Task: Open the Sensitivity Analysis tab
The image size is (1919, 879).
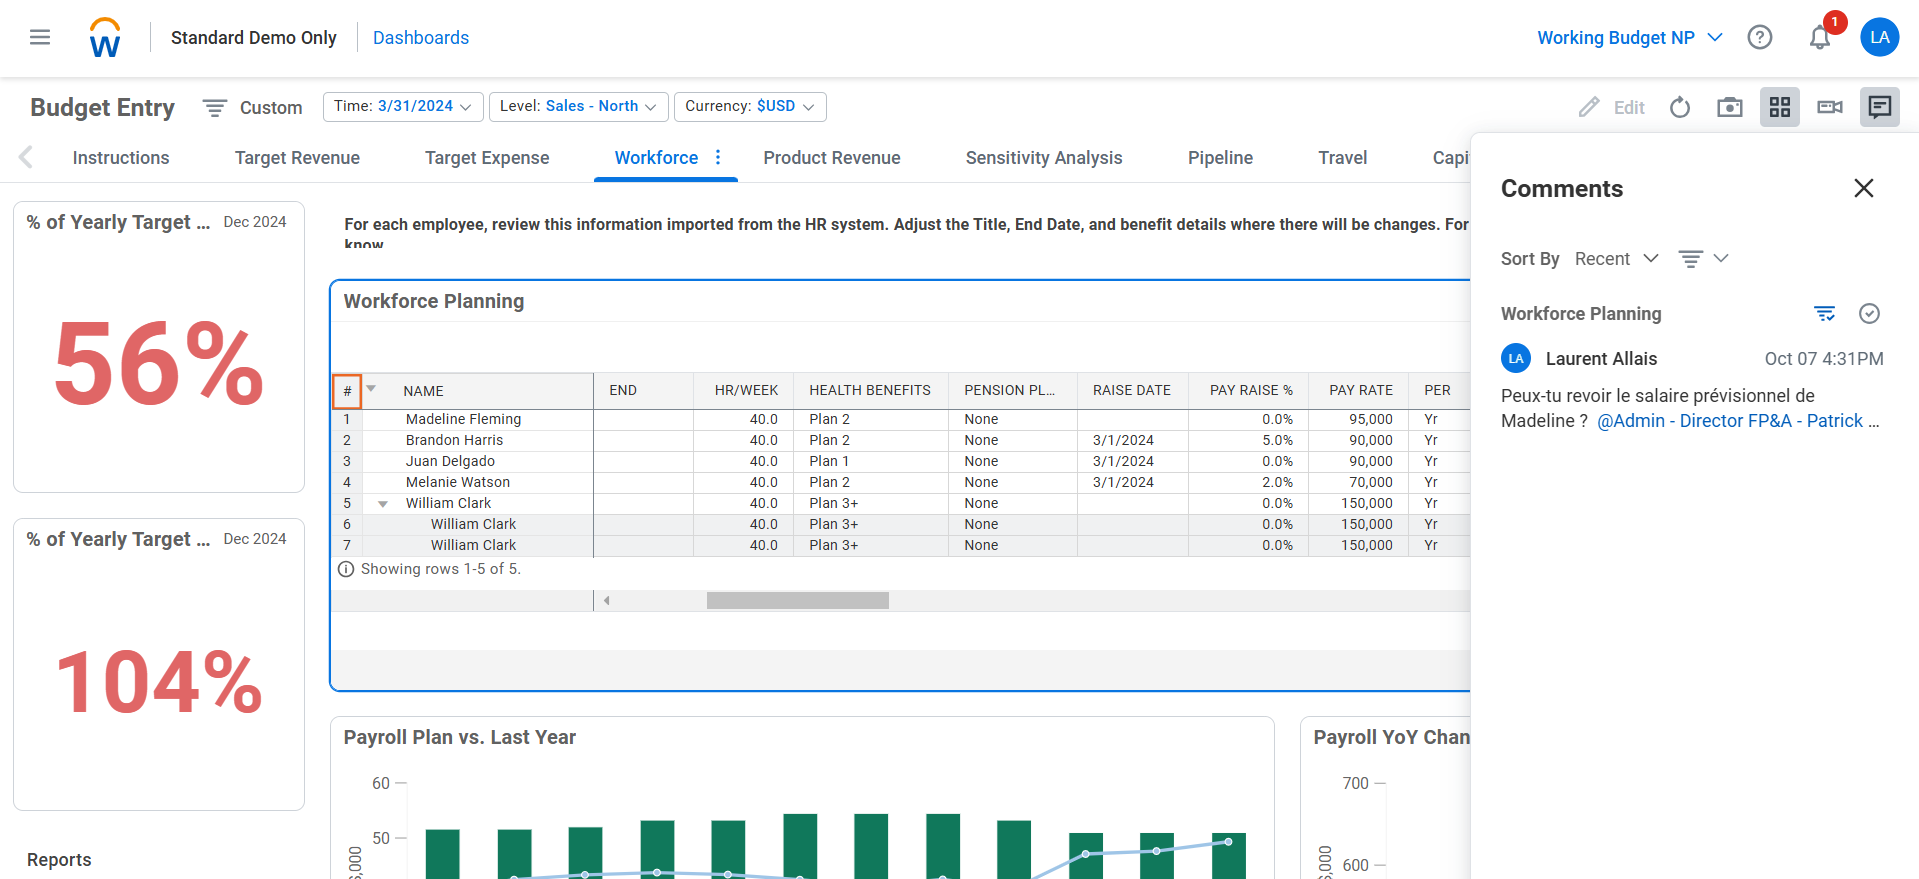Action: 1043,158
